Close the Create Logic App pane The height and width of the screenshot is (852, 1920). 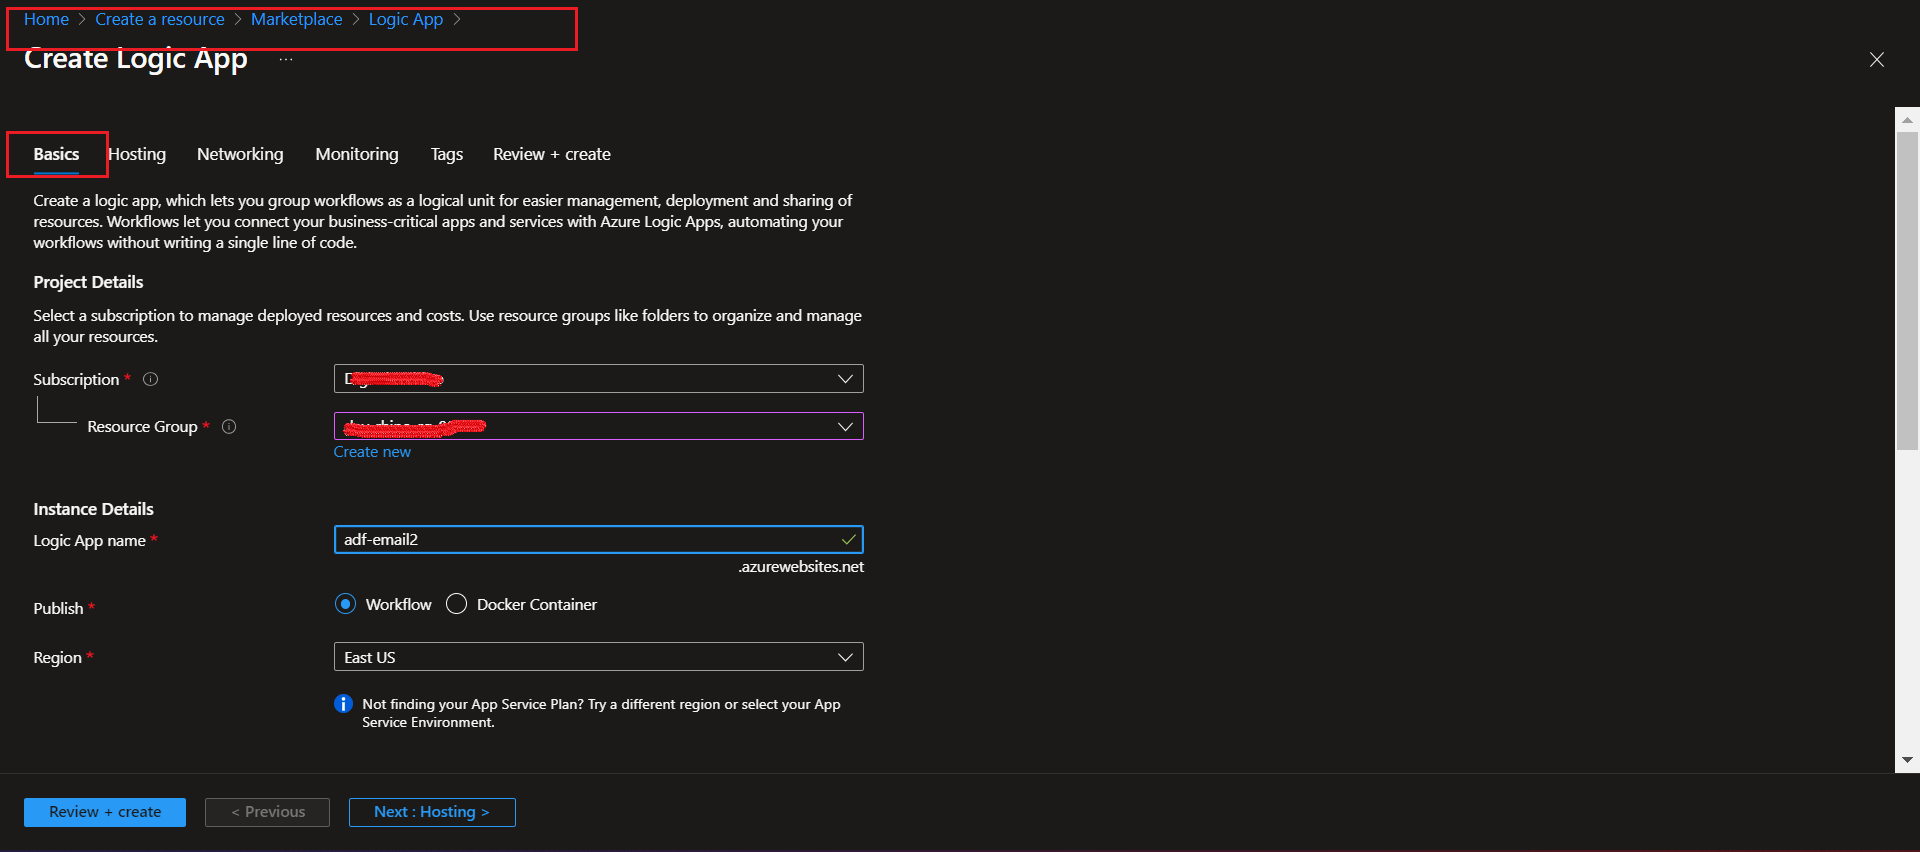point(1877,60)
